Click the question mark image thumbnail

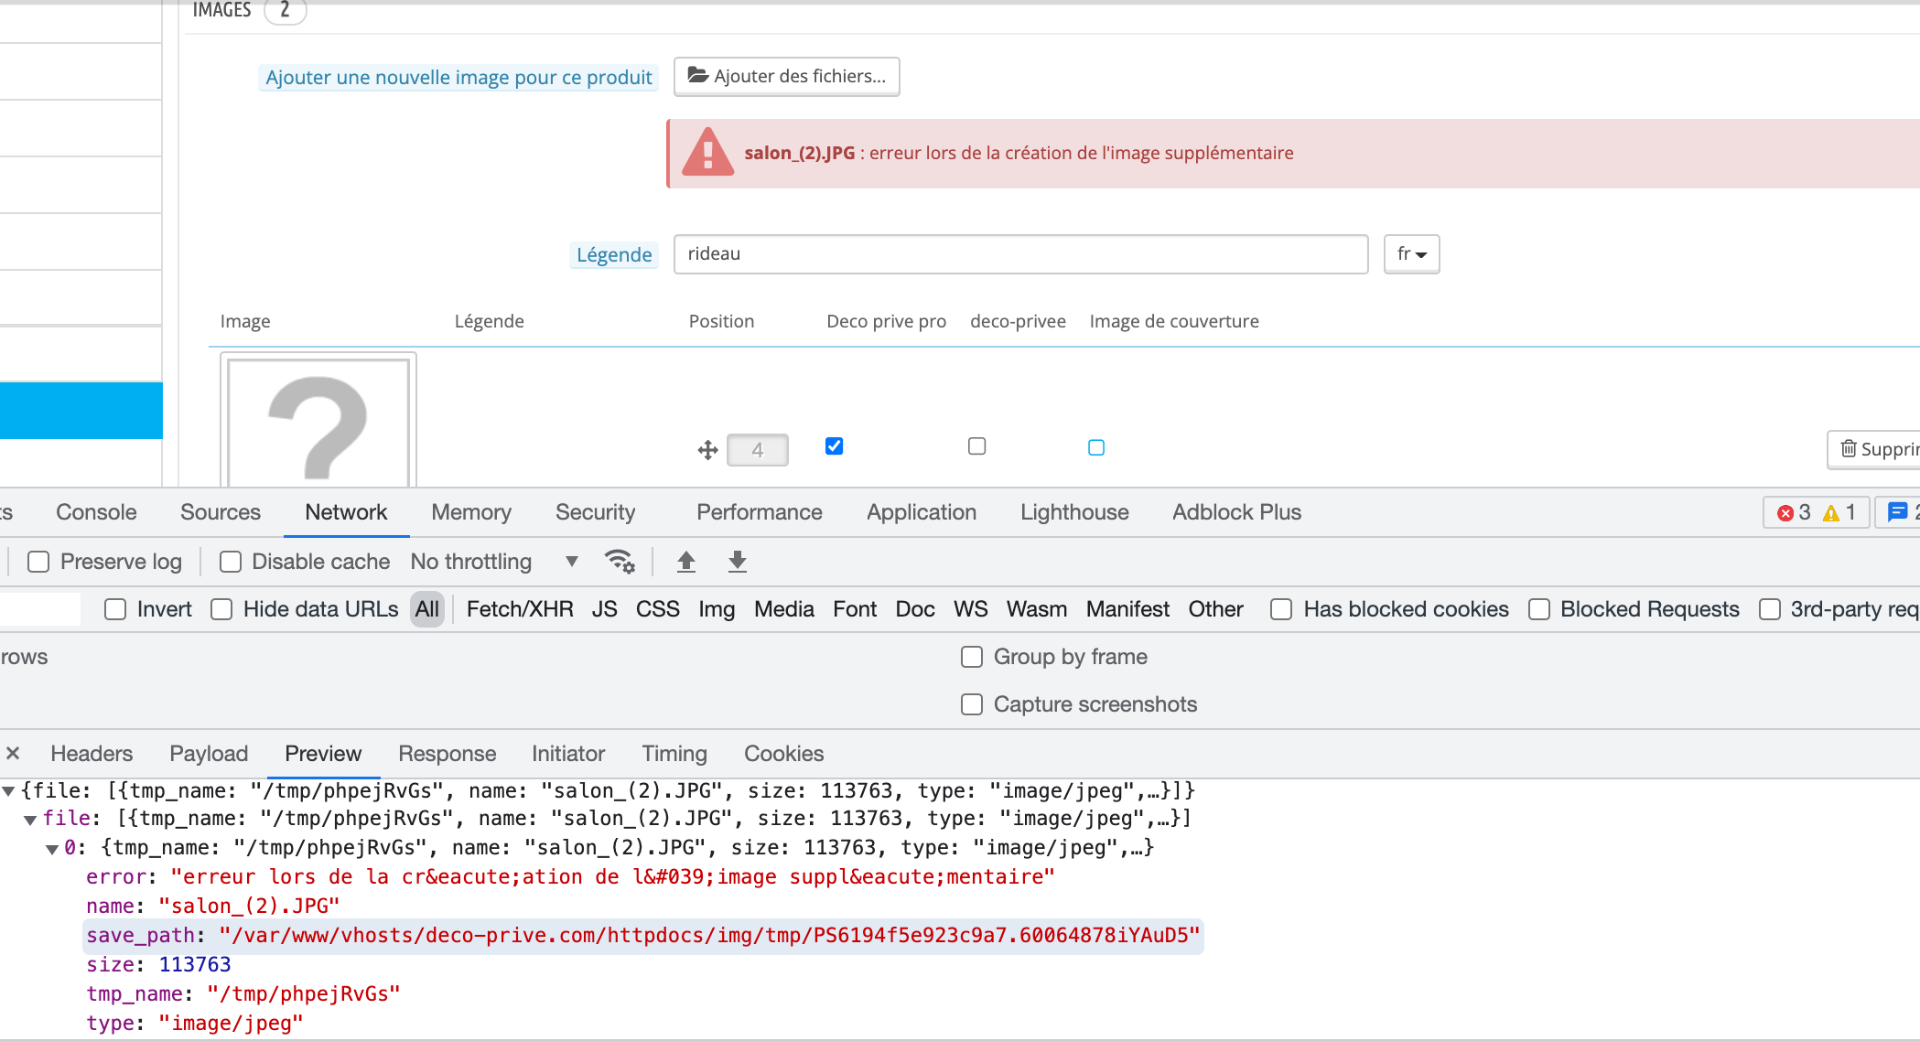point(318,422)
